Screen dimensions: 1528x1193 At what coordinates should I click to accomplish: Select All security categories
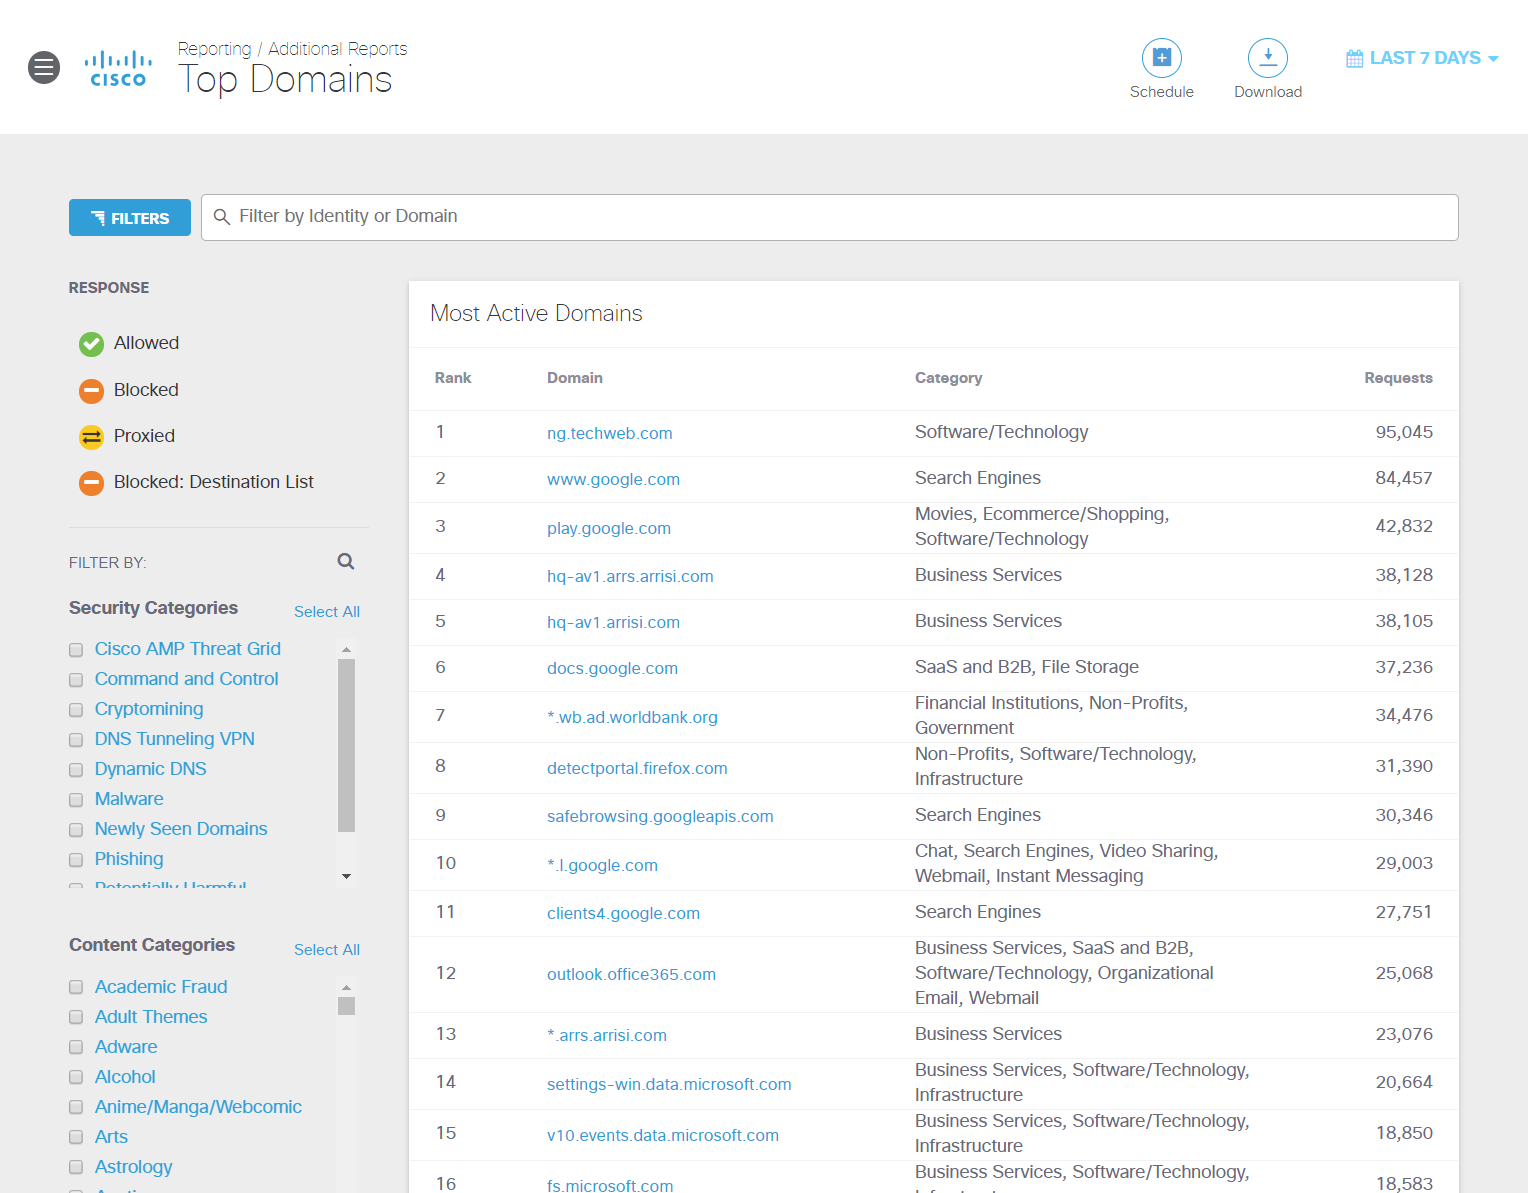[x=326, y=611]
